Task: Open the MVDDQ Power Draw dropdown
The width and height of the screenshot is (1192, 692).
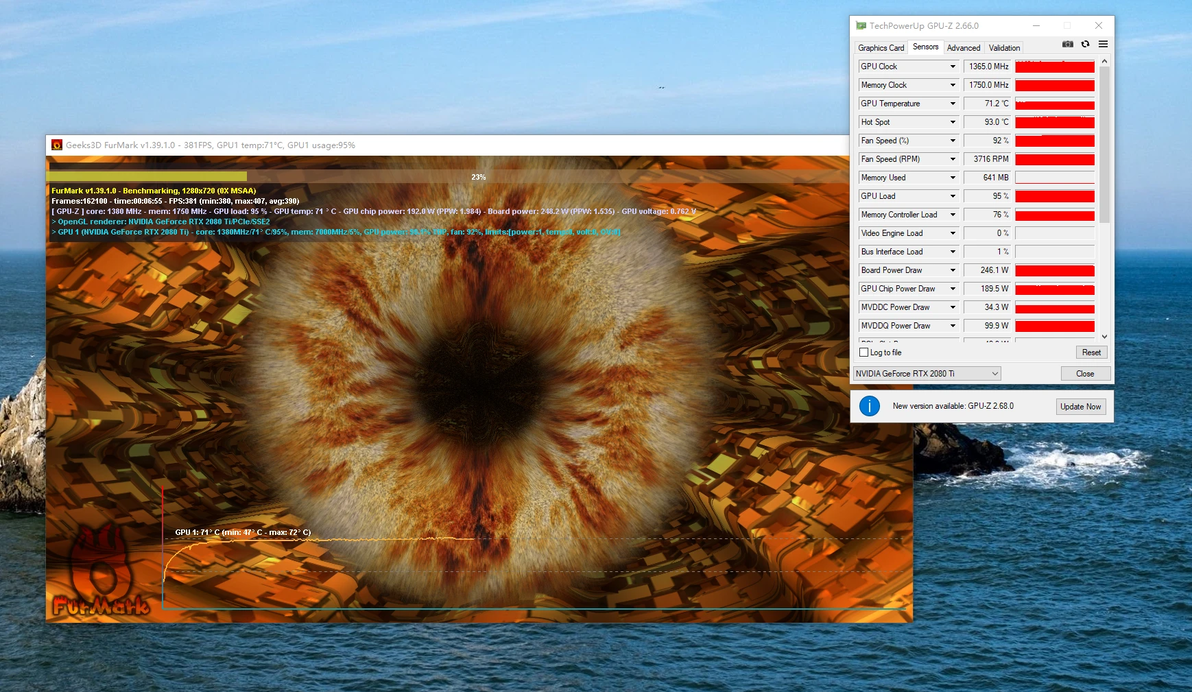Action: (x=953, y=325)
